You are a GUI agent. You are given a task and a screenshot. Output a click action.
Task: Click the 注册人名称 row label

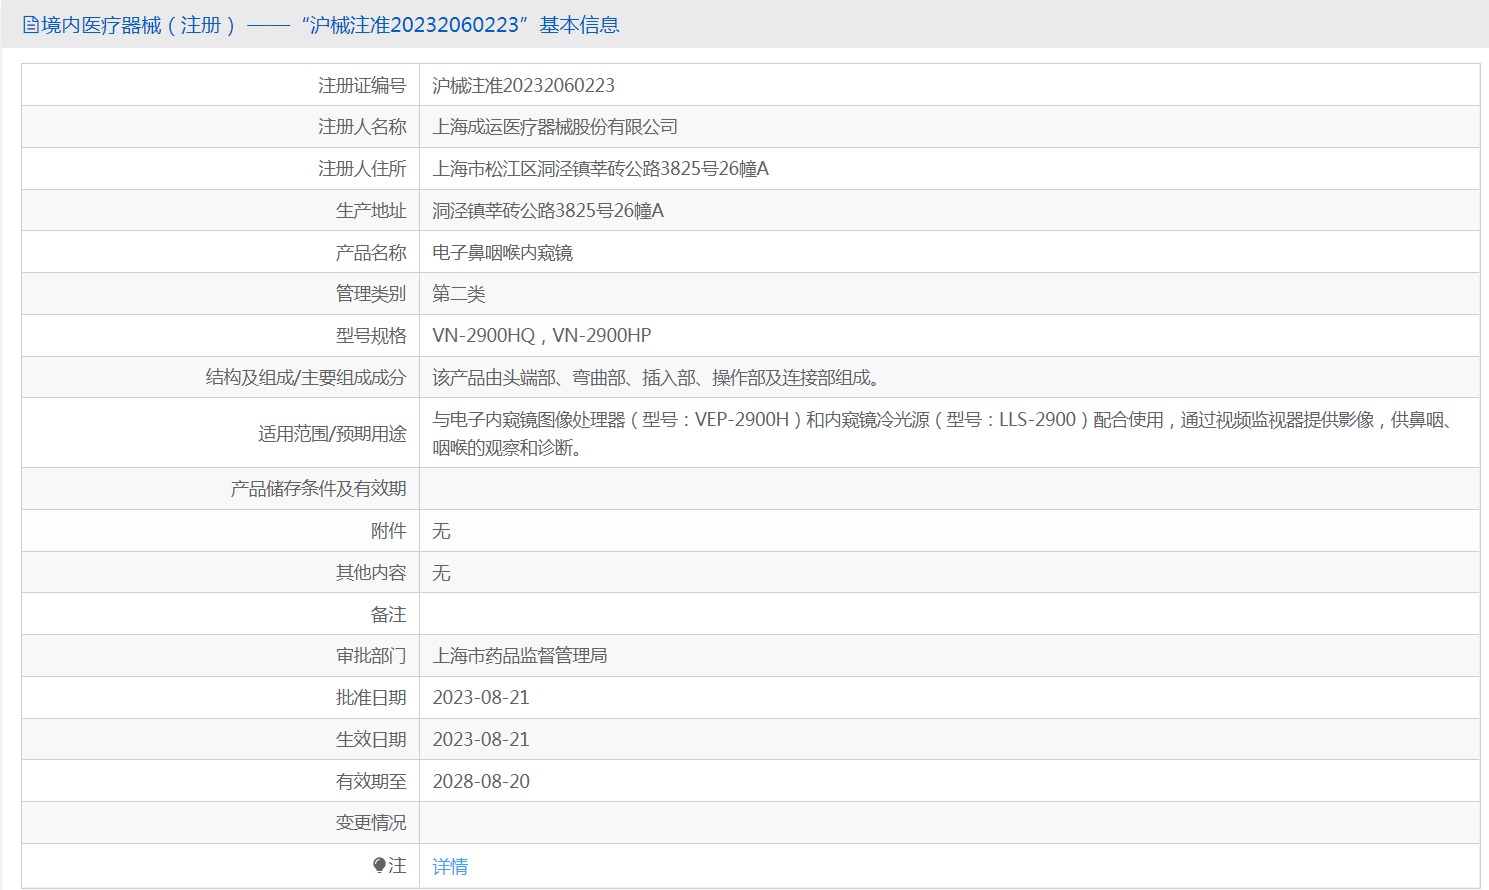[x=362, y=127]
